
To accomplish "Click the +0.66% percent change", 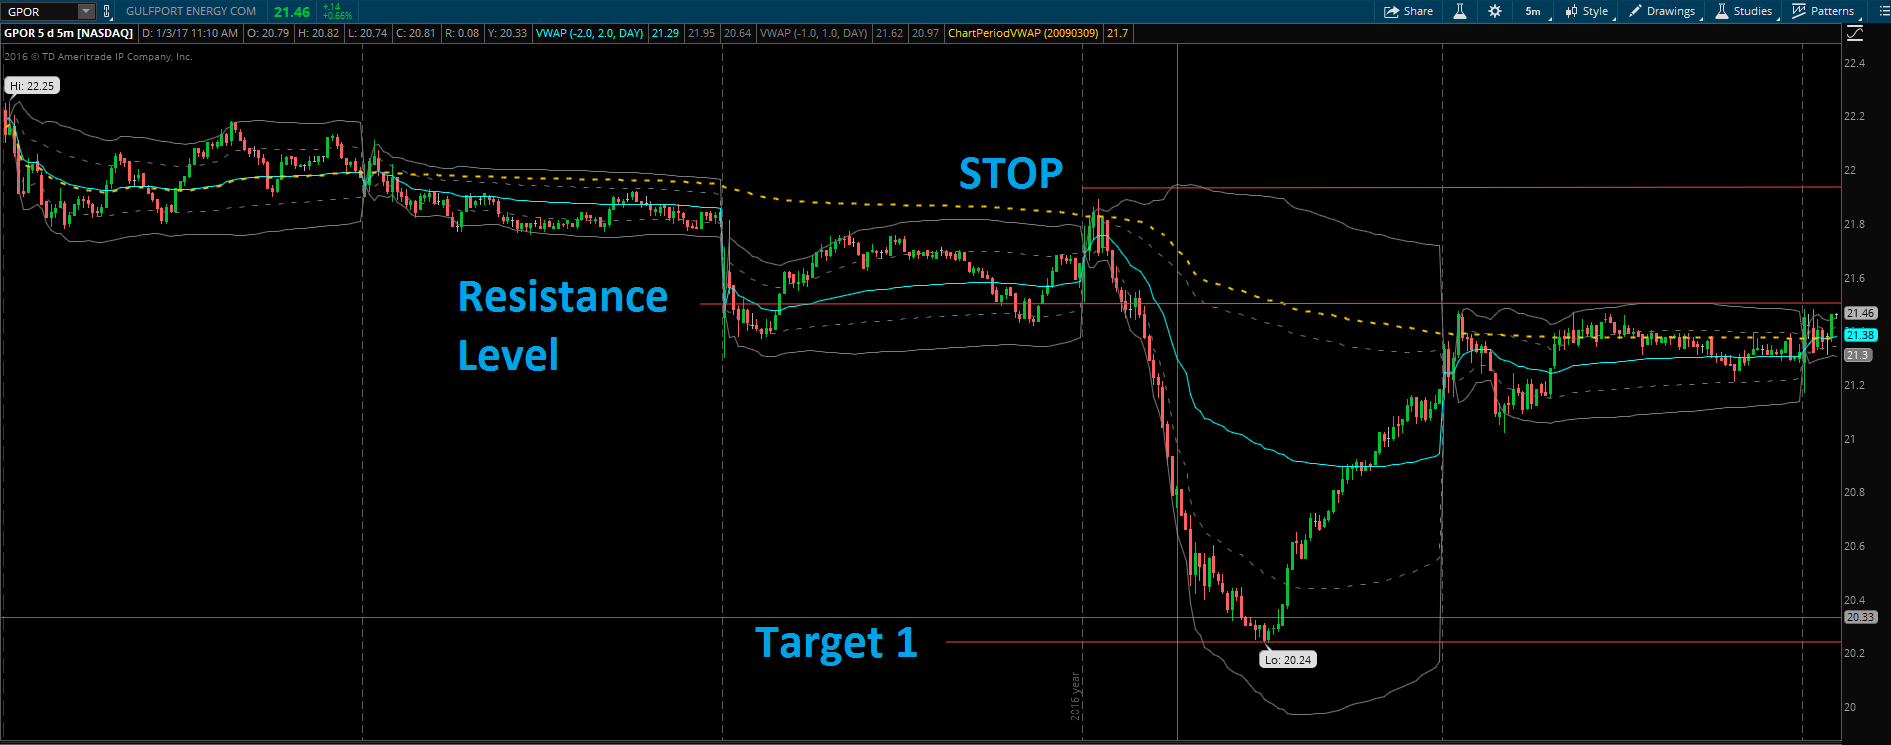I will [337, 16].
